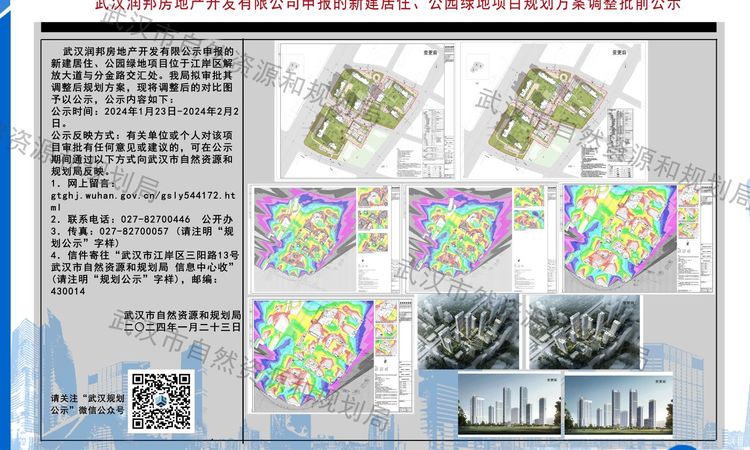Select the fax number 027-82700057

pyautogui.click(x=134, y=231)
